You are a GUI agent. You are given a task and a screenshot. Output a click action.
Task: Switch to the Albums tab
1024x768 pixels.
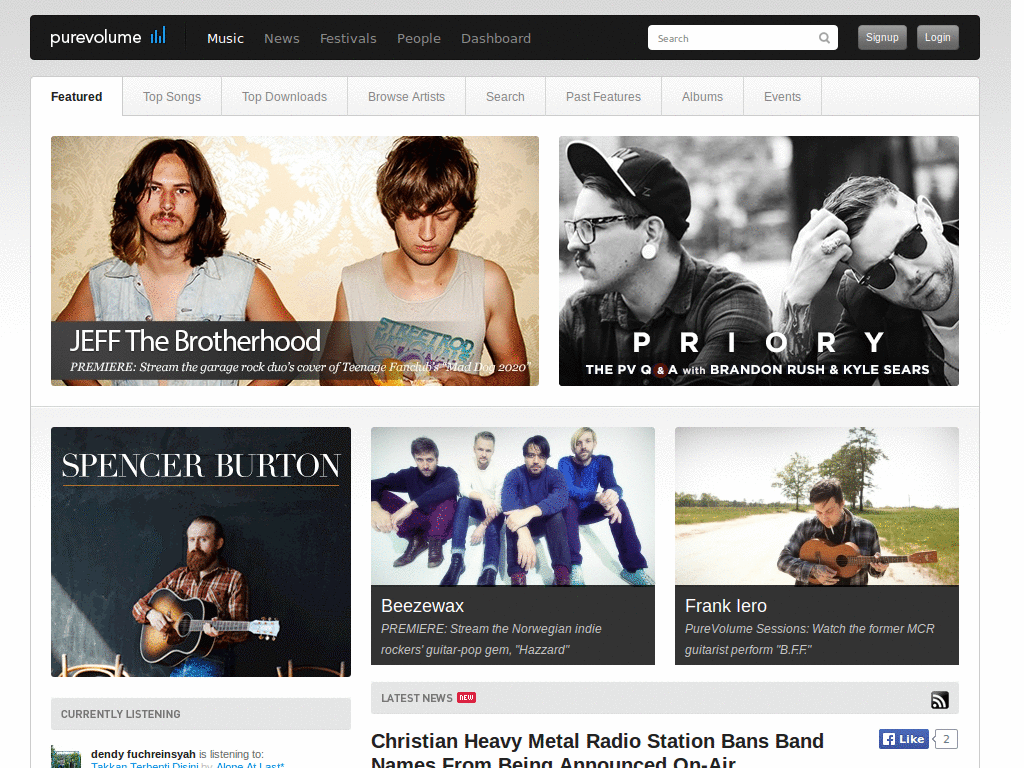point(702,97)
